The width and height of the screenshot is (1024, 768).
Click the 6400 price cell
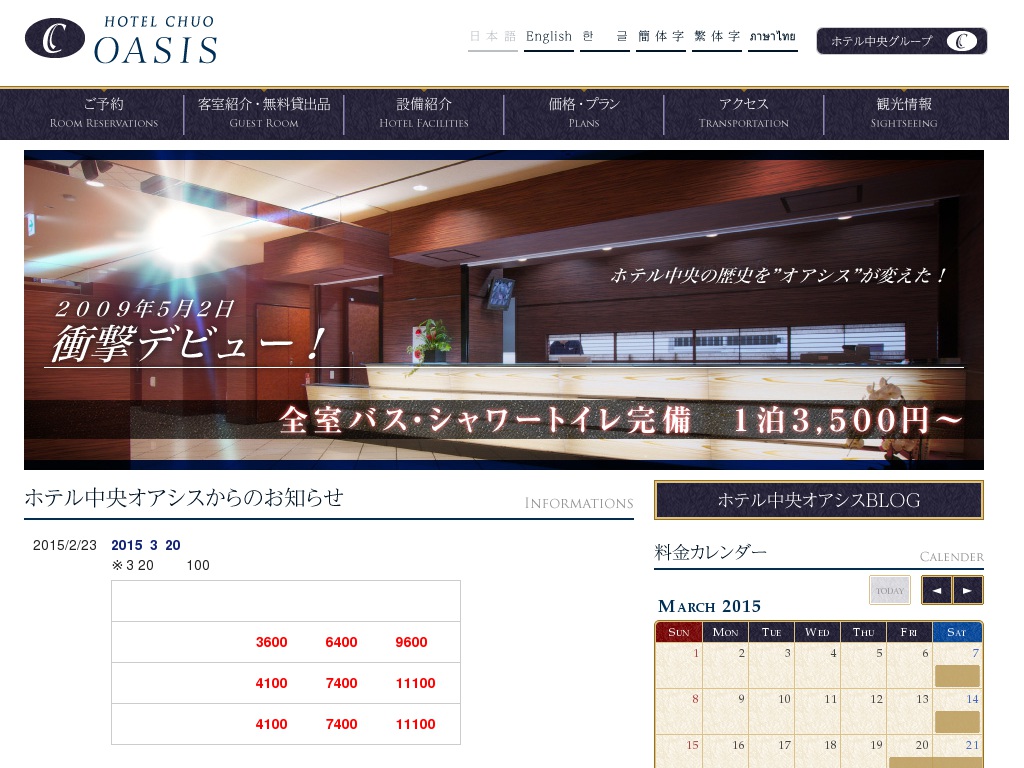pos(342,642)
